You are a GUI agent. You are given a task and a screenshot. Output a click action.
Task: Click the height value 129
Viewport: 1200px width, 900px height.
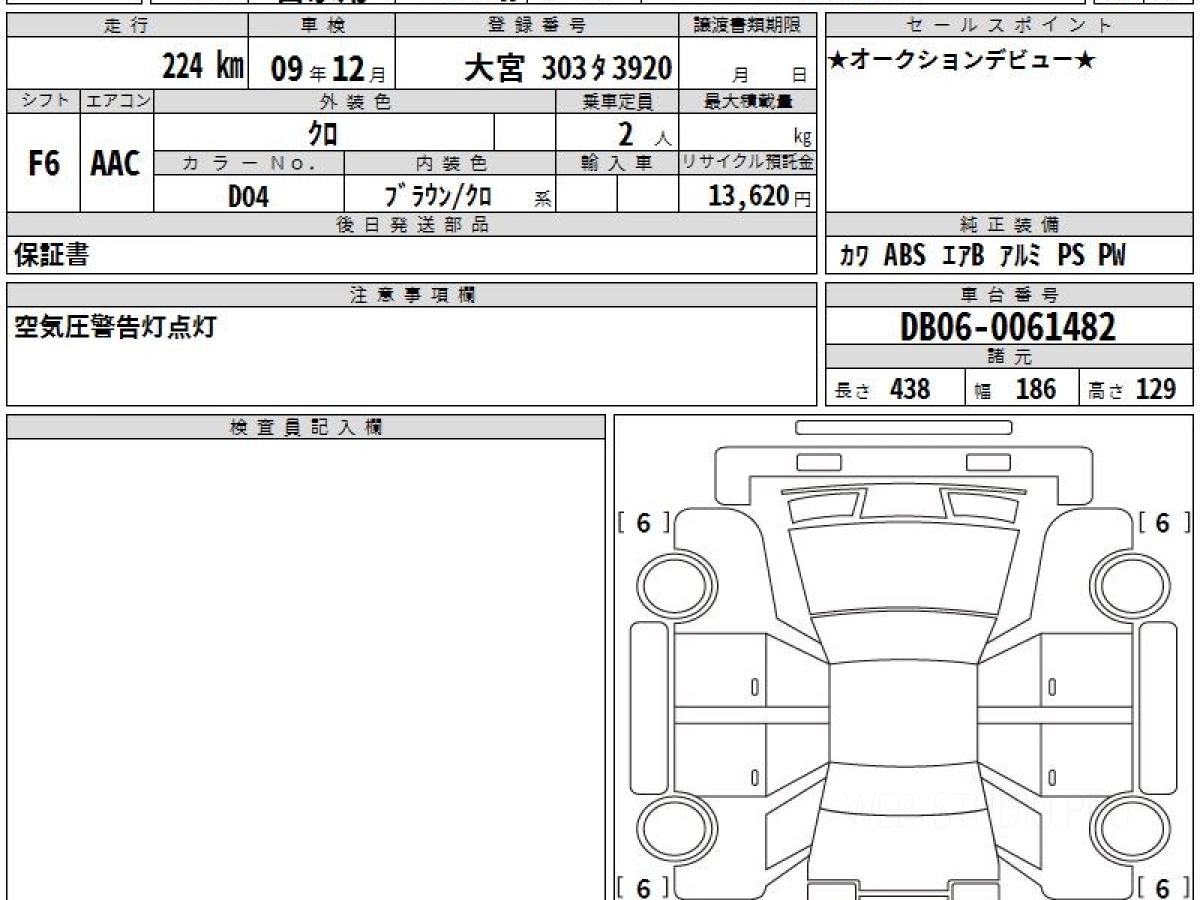point(1155,389)
